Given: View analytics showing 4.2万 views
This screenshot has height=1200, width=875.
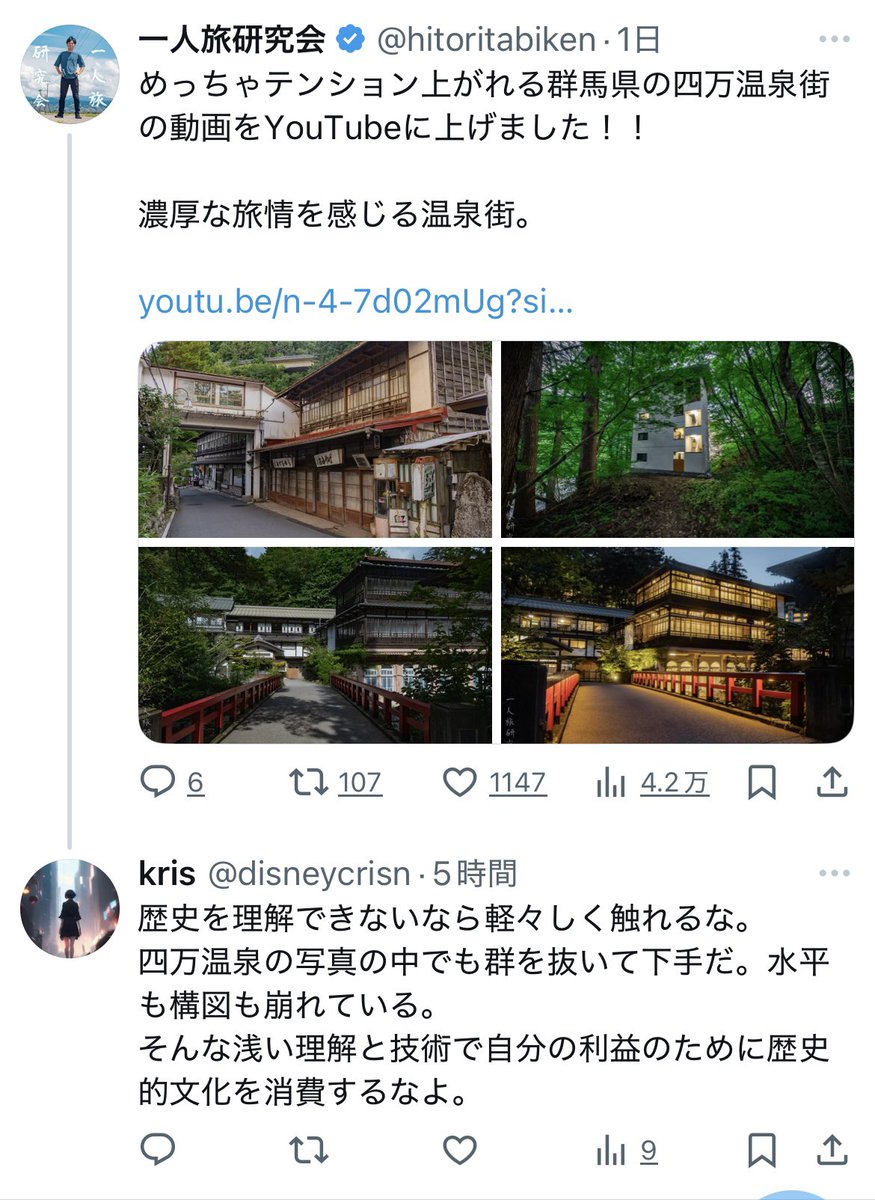Looking at the screenshot, I should tap(652, 783).
